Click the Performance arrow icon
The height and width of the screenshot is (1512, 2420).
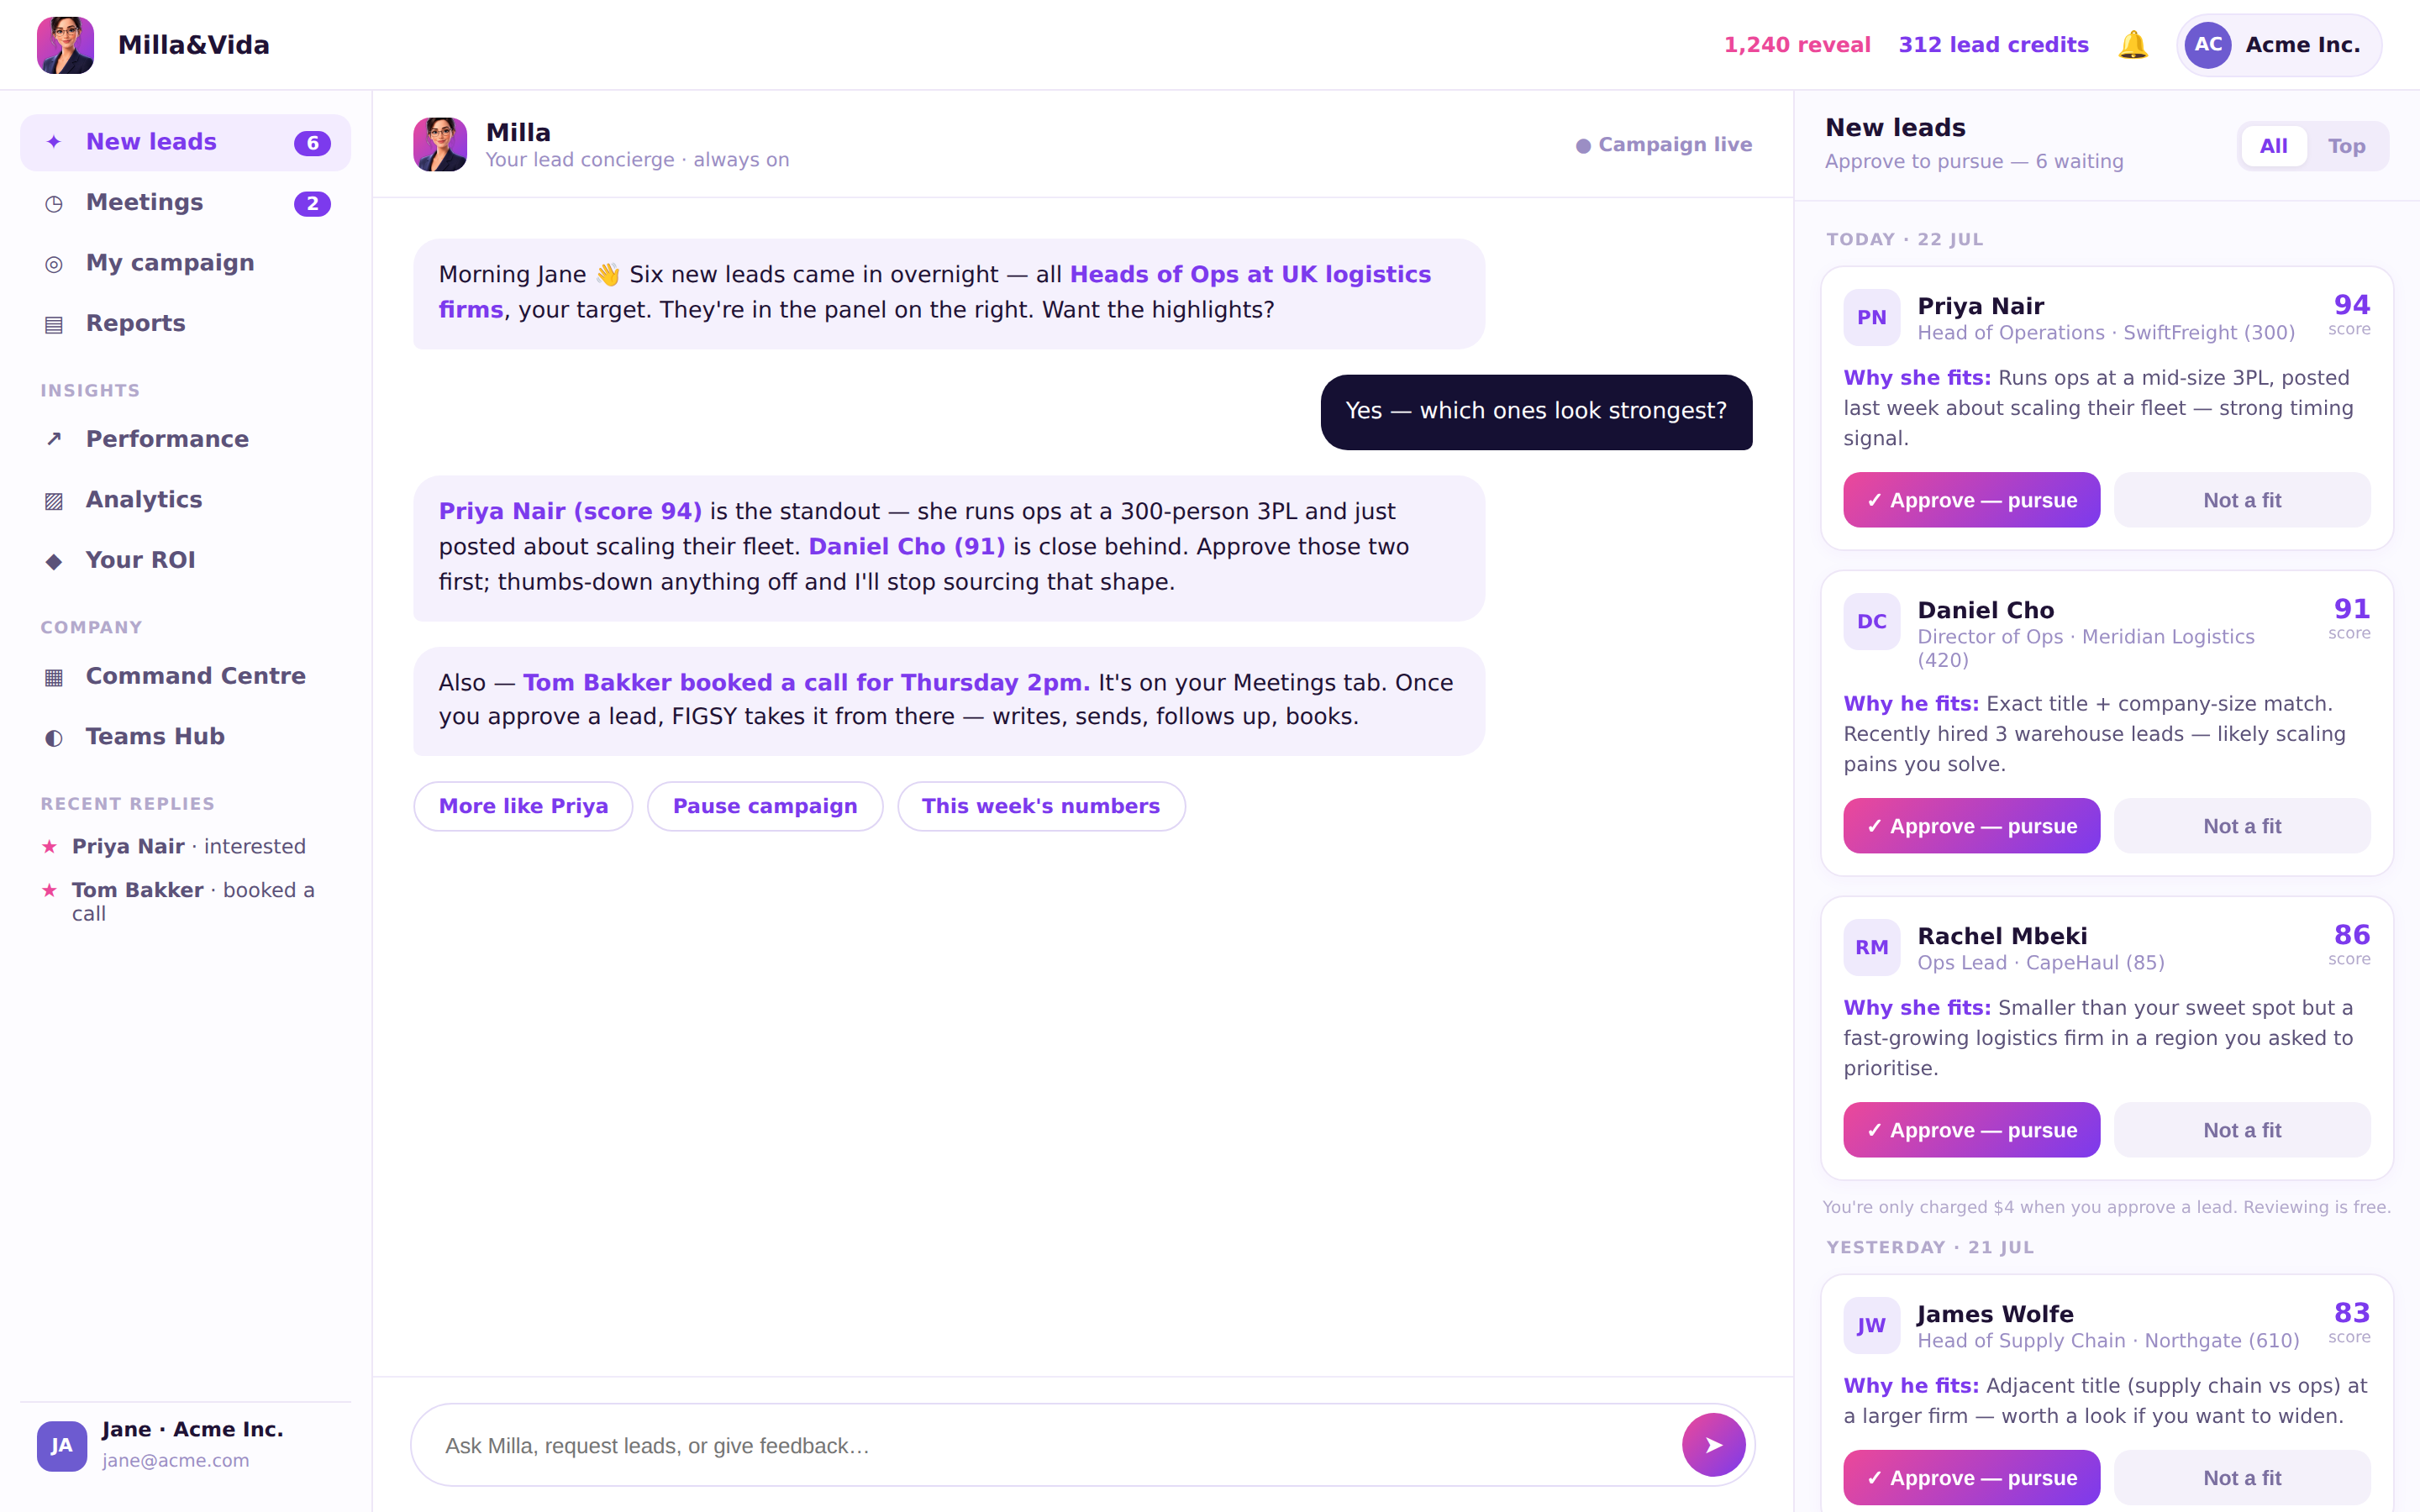[54, 439]
